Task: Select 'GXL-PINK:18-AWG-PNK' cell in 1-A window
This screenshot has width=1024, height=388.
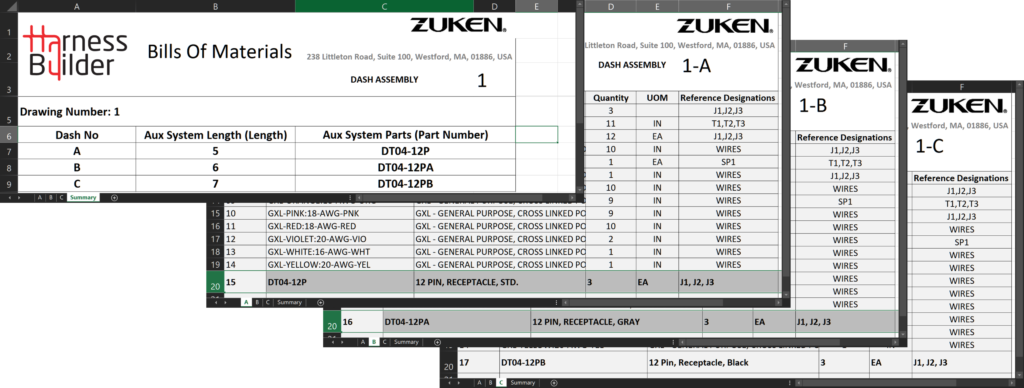Action: point(339,214)
